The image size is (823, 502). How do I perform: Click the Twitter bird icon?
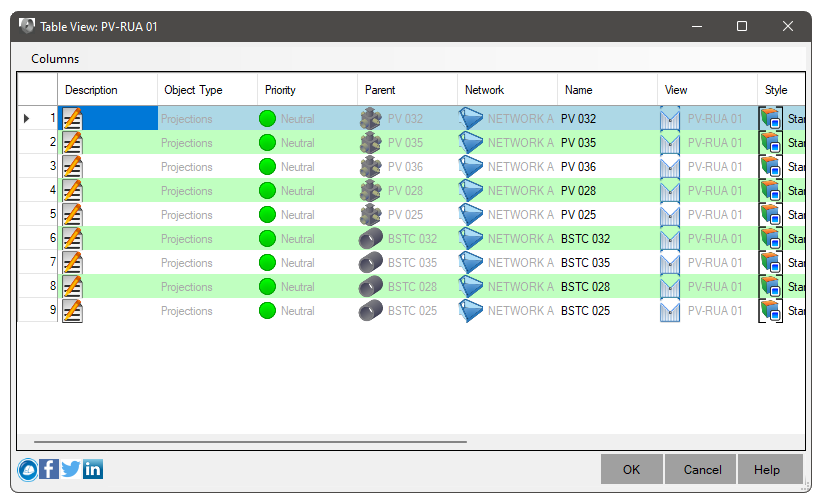(x=71, y=468)
